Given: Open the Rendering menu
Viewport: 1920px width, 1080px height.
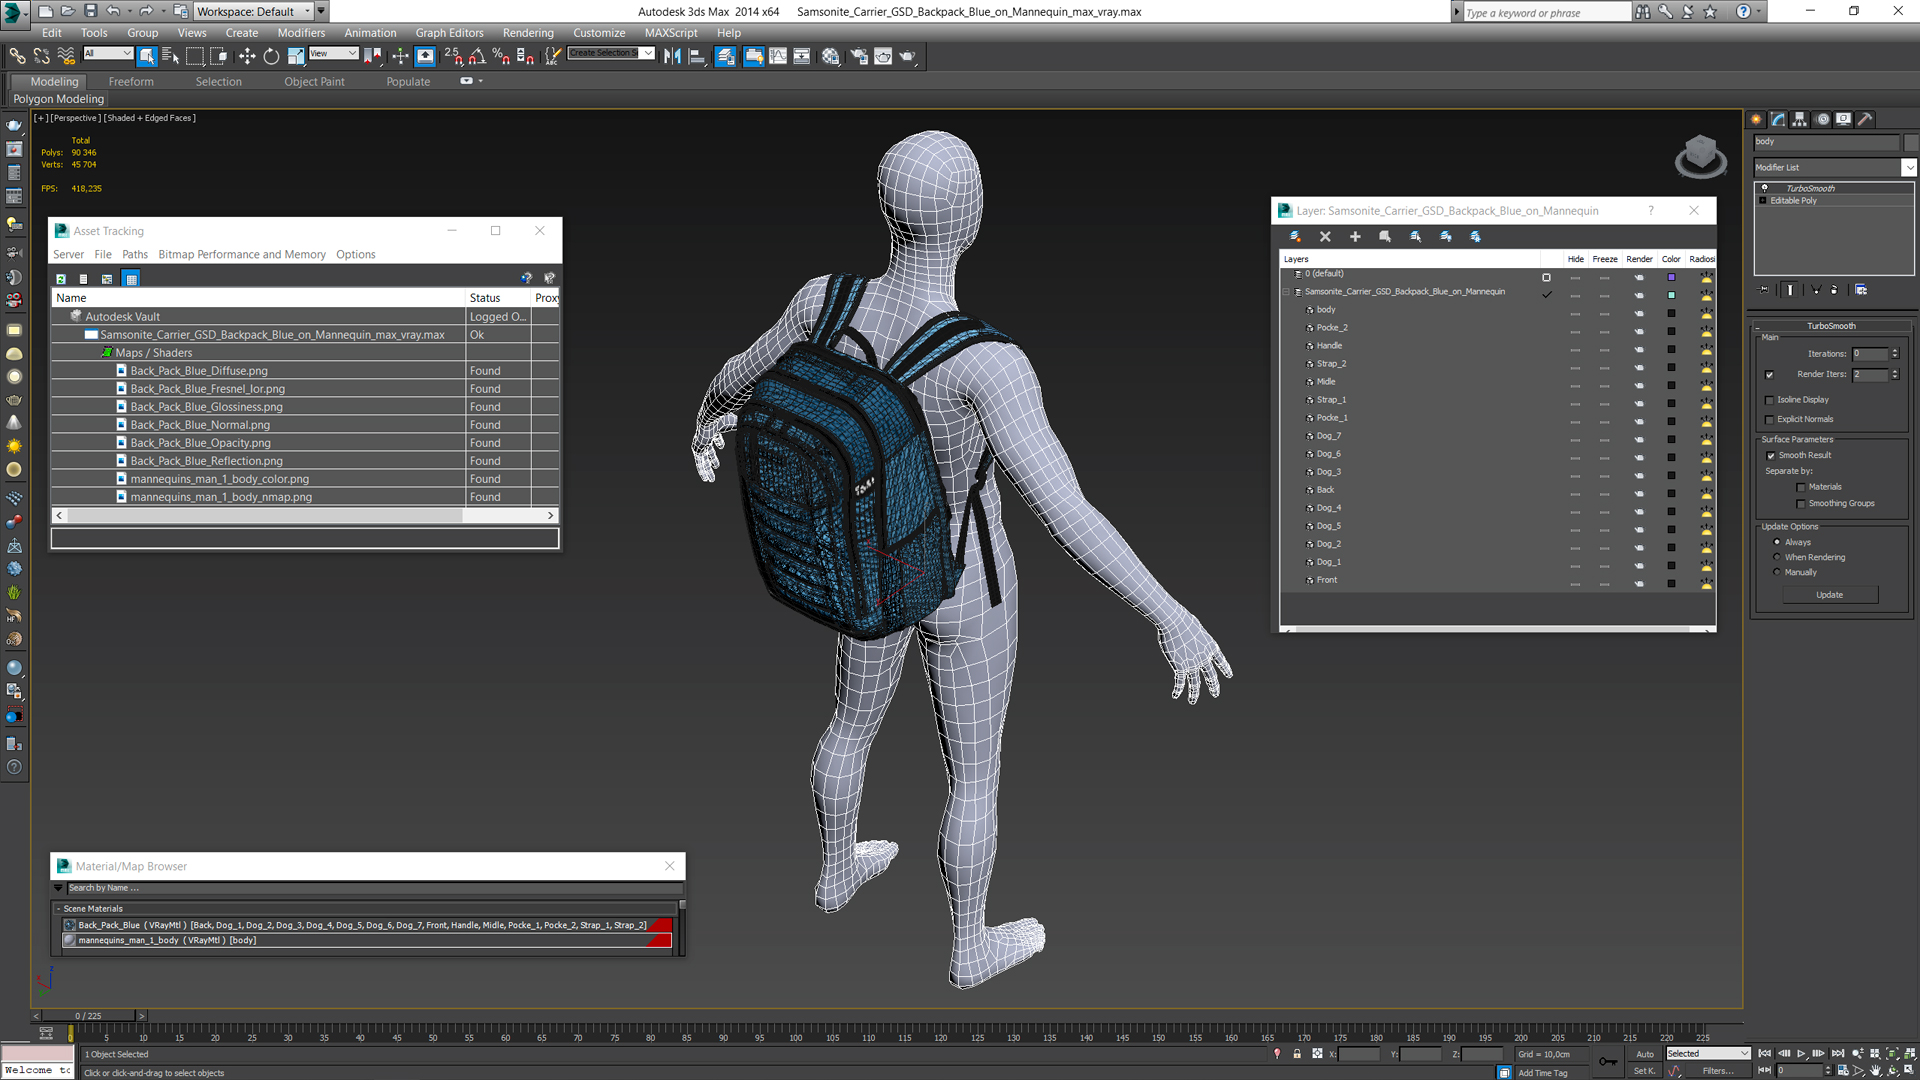Looking at the screenshot, I should coord(528,33).
